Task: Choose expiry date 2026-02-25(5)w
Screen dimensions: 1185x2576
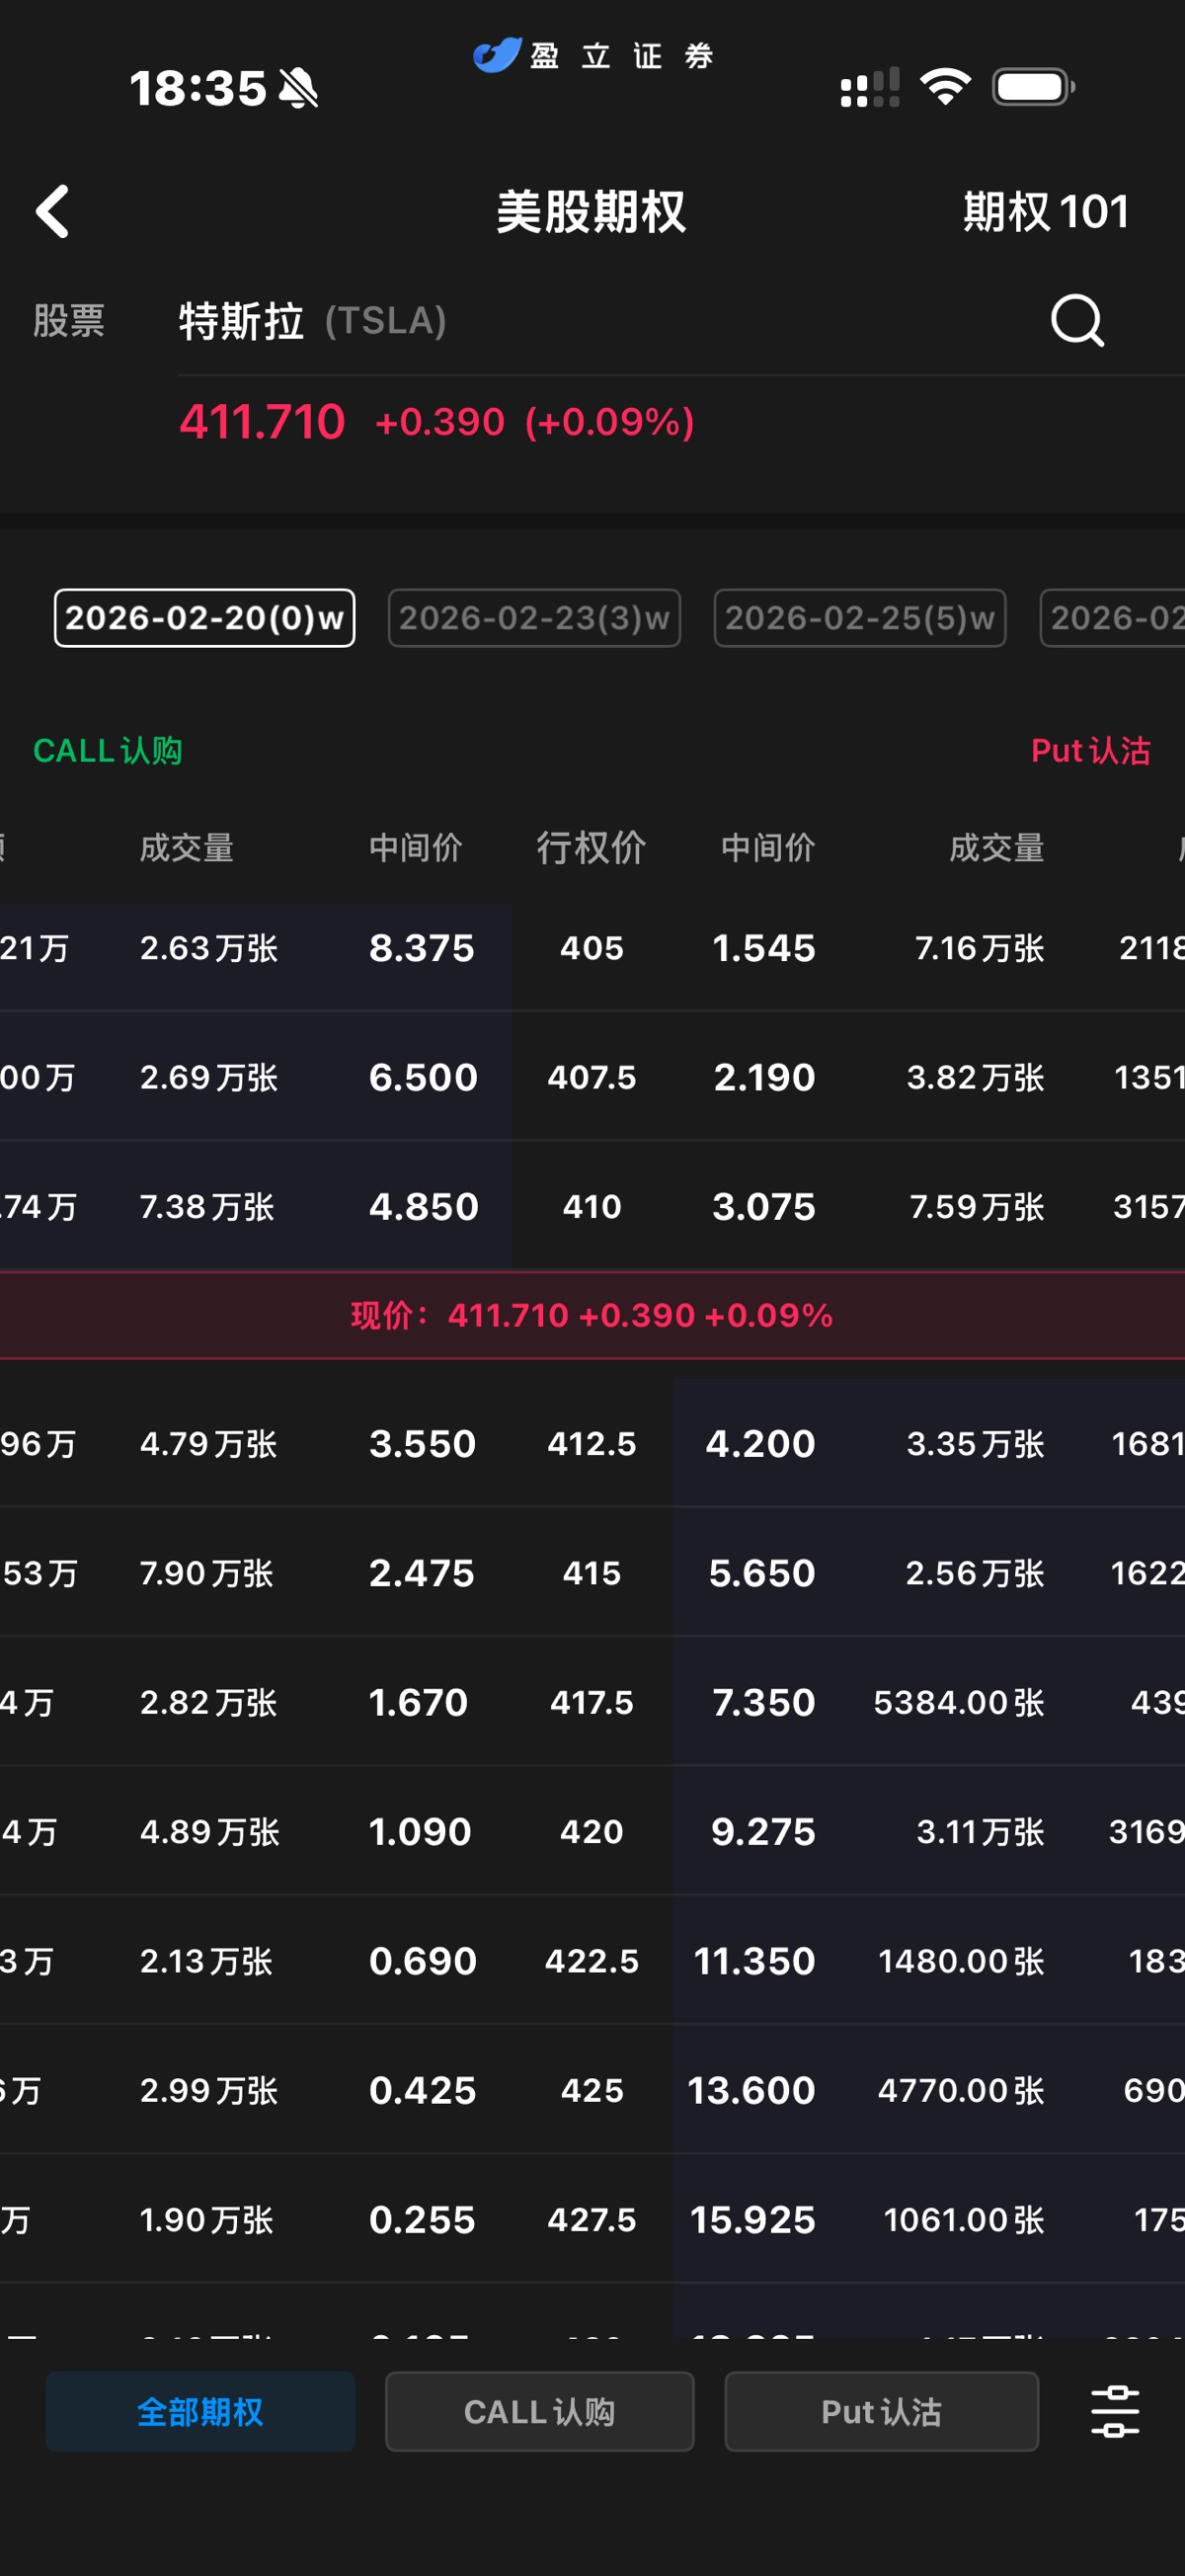Action: [859, 618]
